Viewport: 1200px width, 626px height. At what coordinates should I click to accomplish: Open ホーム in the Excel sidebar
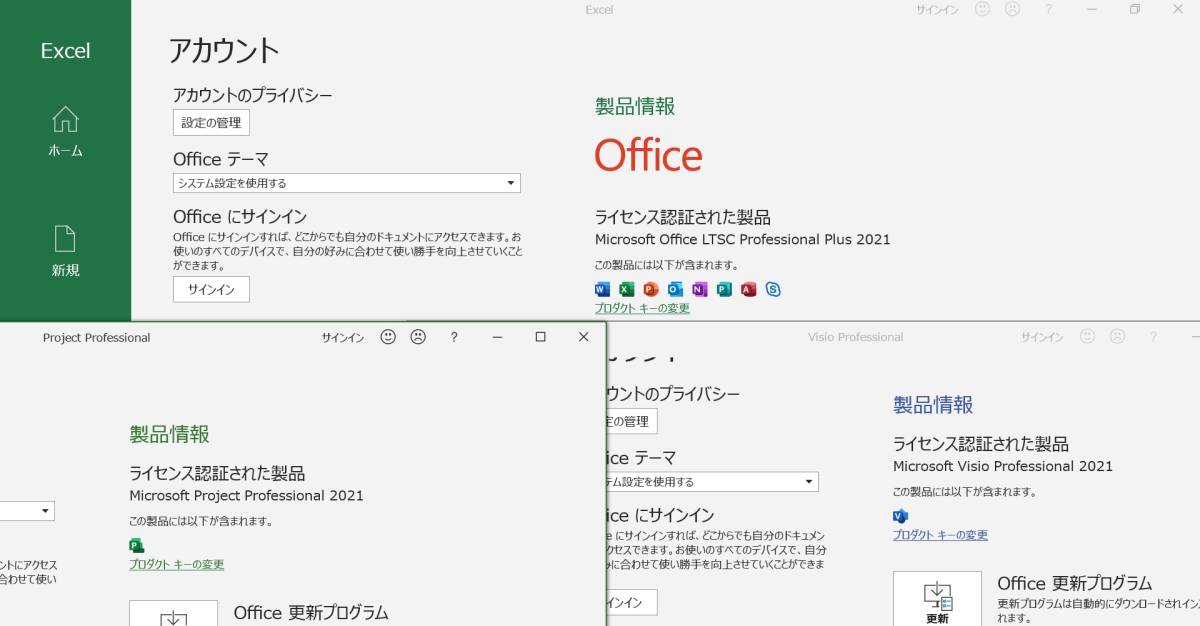click(65, 132)
